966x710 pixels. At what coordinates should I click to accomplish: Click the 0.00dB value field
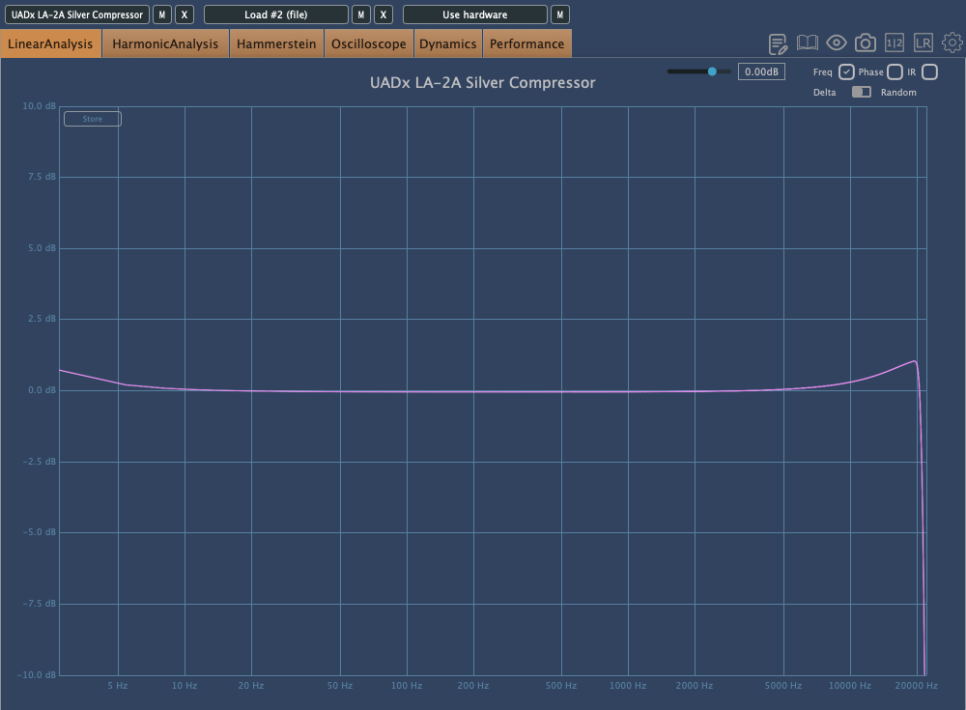click(x=761, y=72)
